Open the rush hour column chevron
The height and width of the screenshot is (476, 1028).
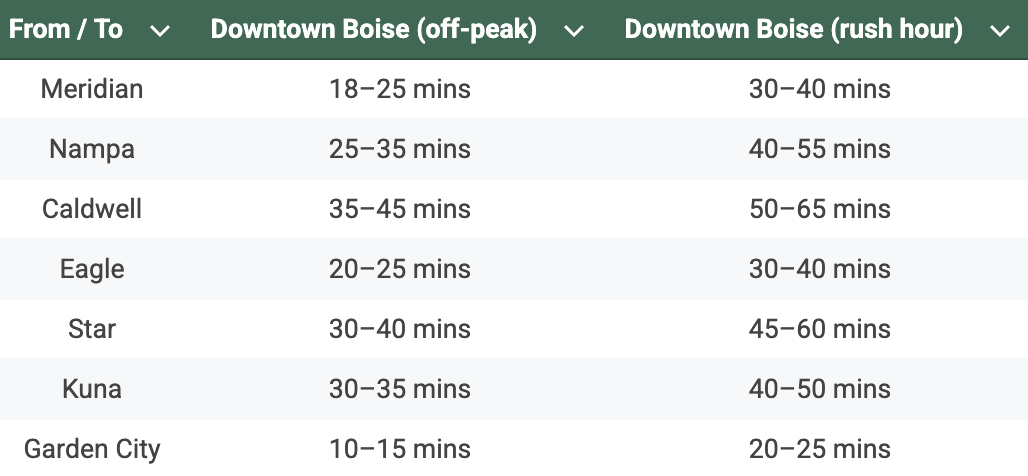[x=1000, y=31]
